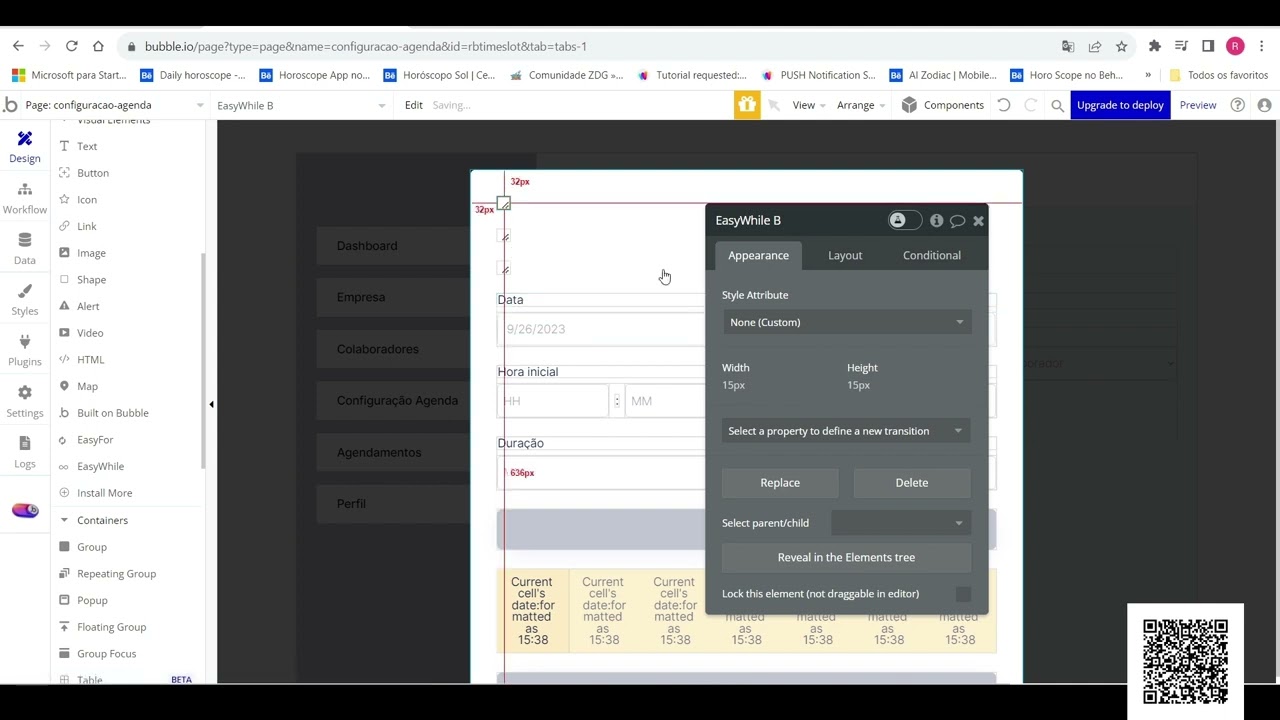Open the Arrange menu dropdown
Viewport: 1280px width, 720px height.
[x=861, y=105]
